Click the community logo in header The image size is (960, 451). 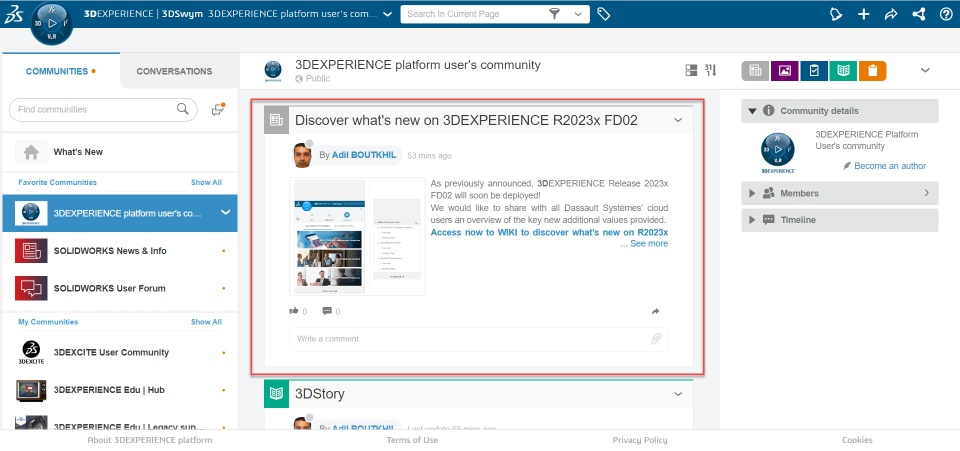273,71
